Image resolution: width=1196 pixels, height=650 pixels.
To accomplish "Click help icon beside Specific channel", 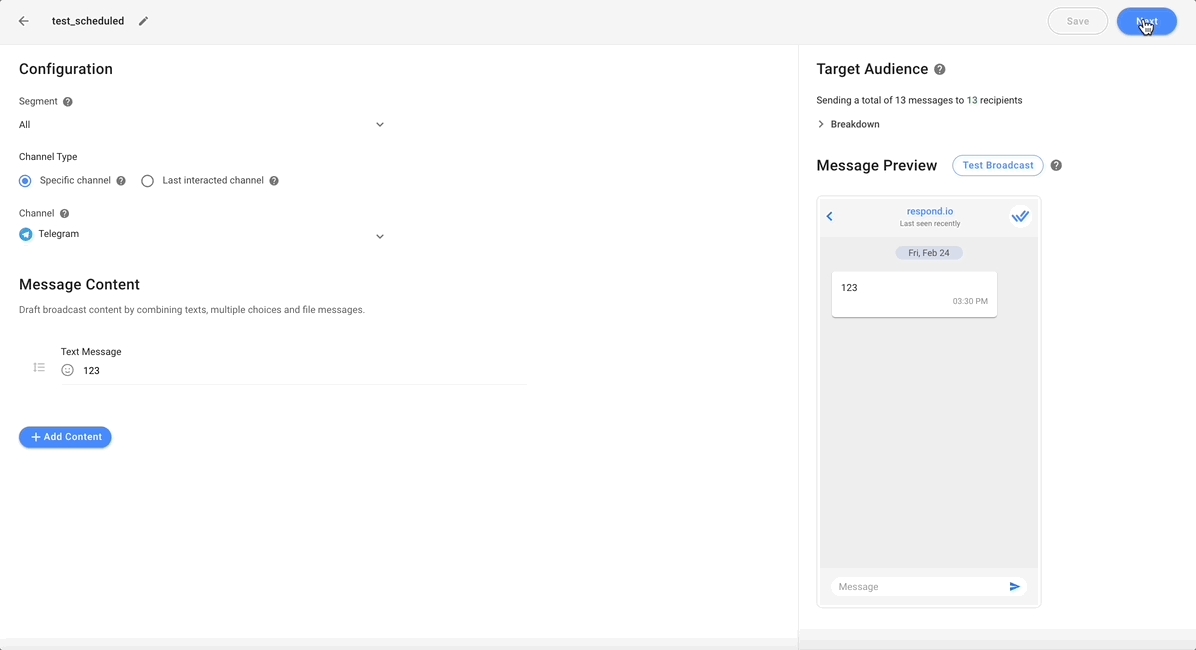I will click(x=121, y=181).
